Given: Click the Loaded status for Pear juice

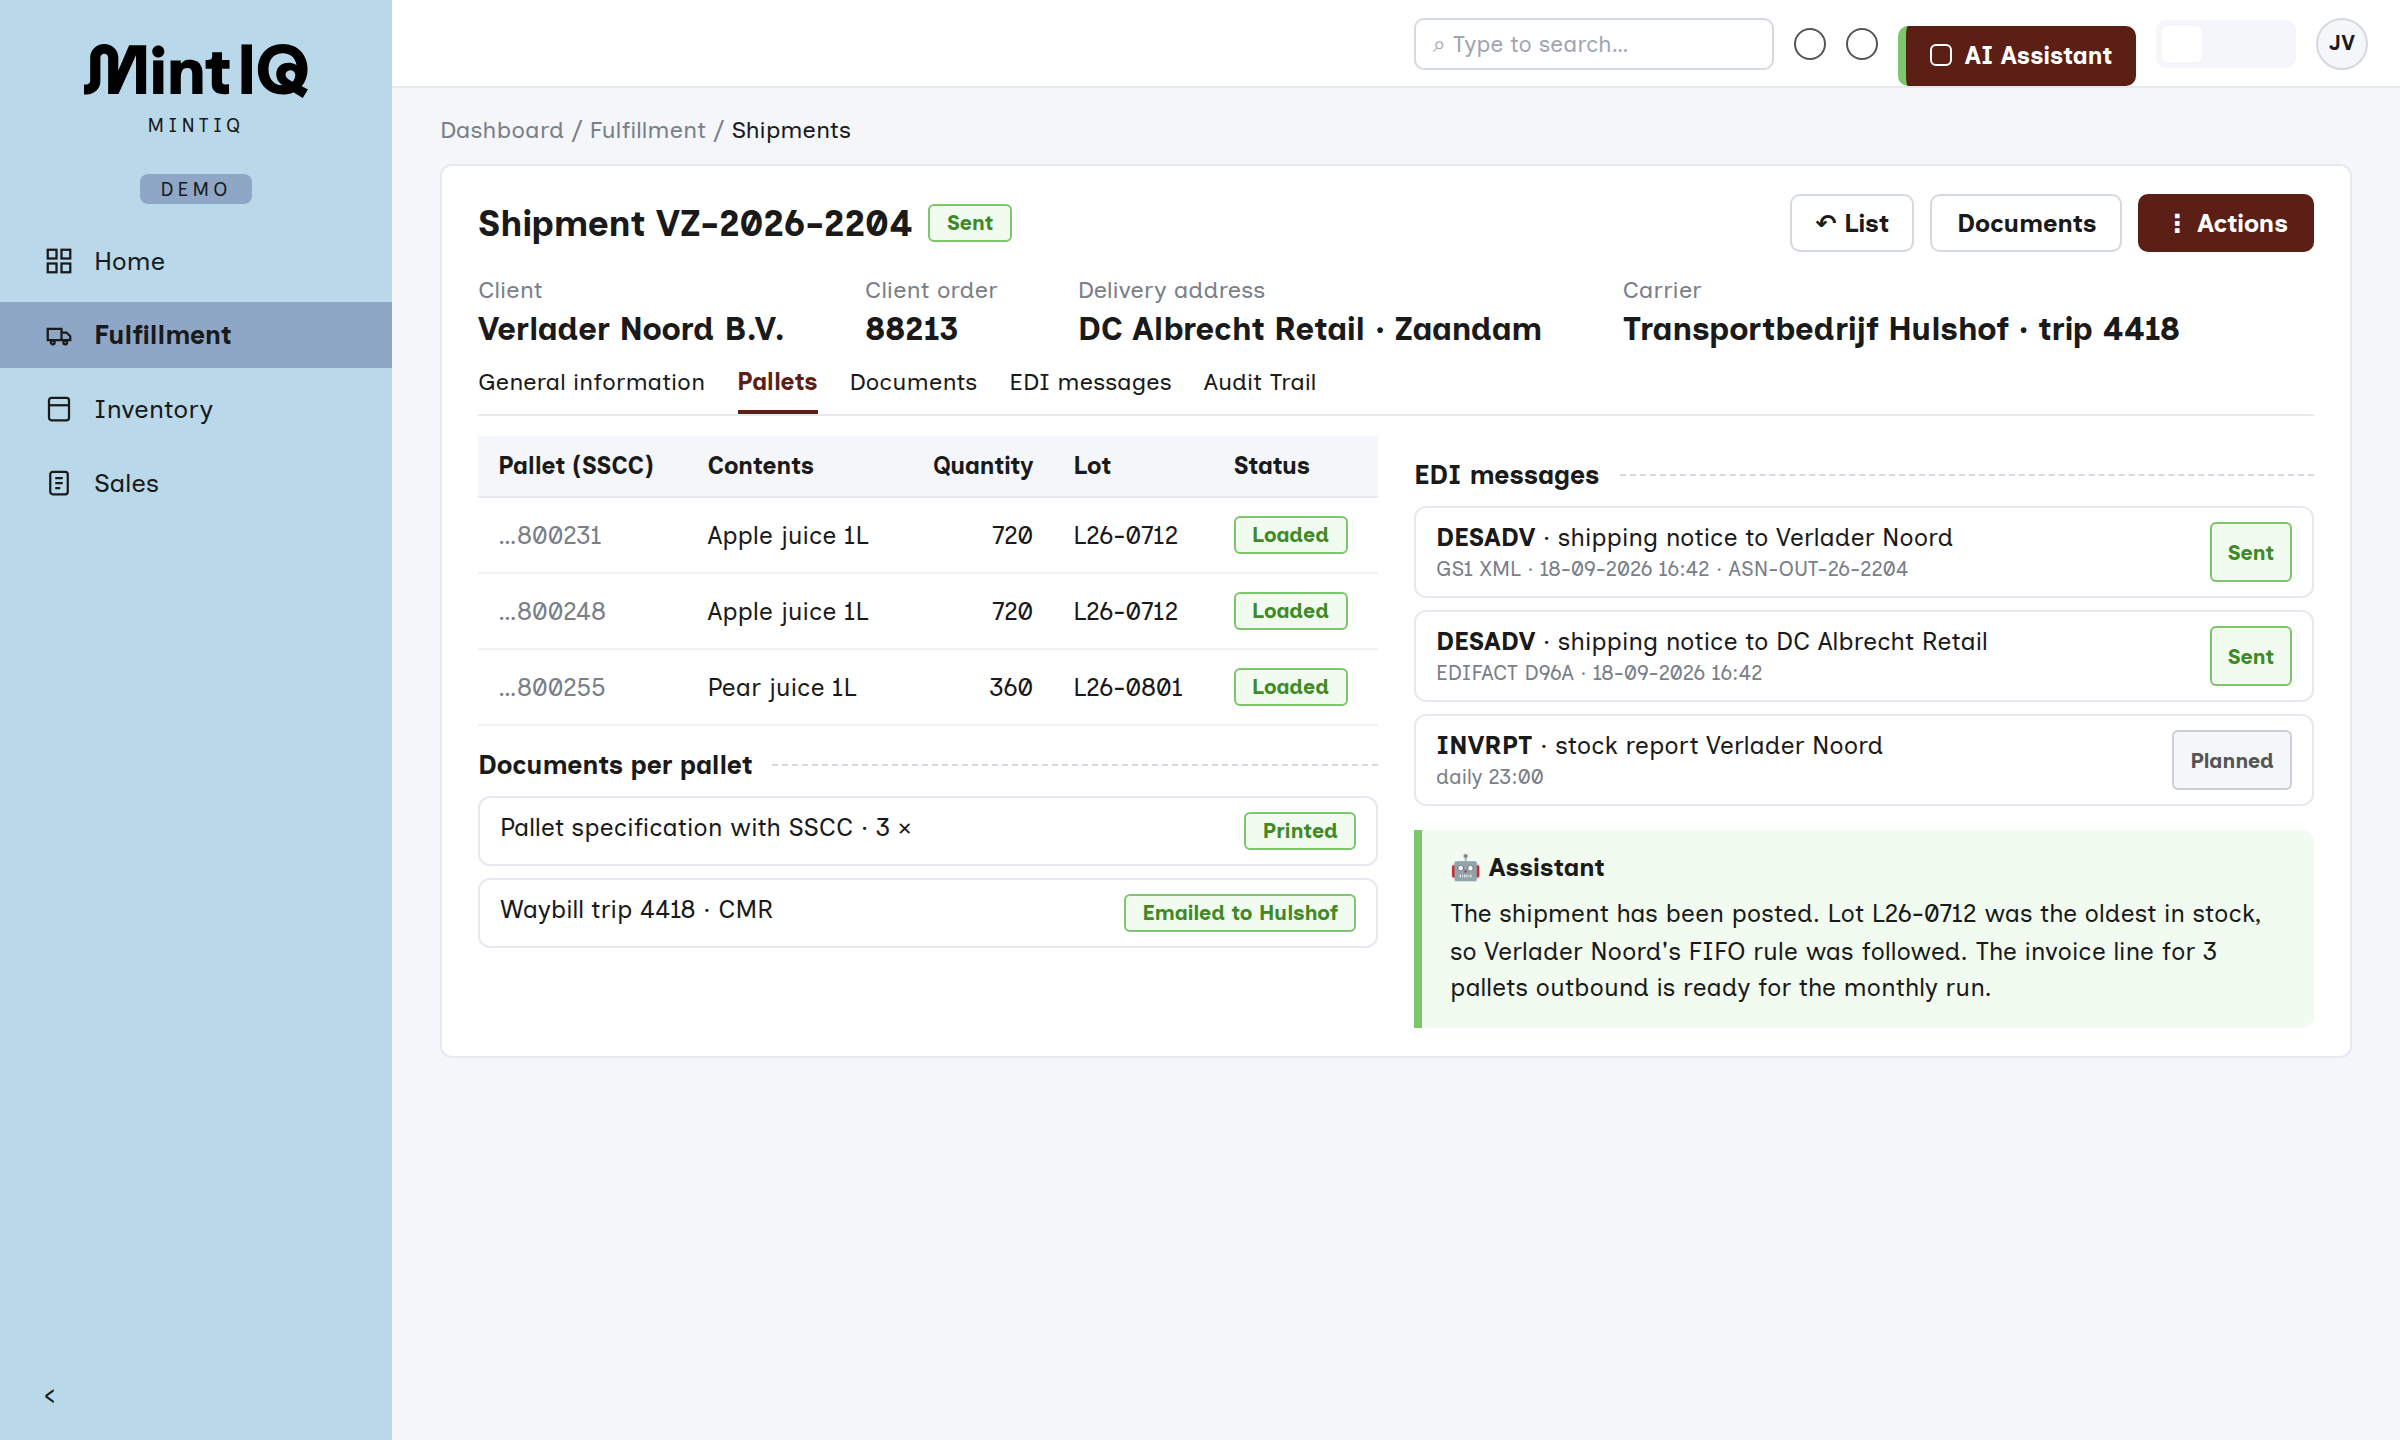Looking at the screenshot, I should click(1291, 687).
